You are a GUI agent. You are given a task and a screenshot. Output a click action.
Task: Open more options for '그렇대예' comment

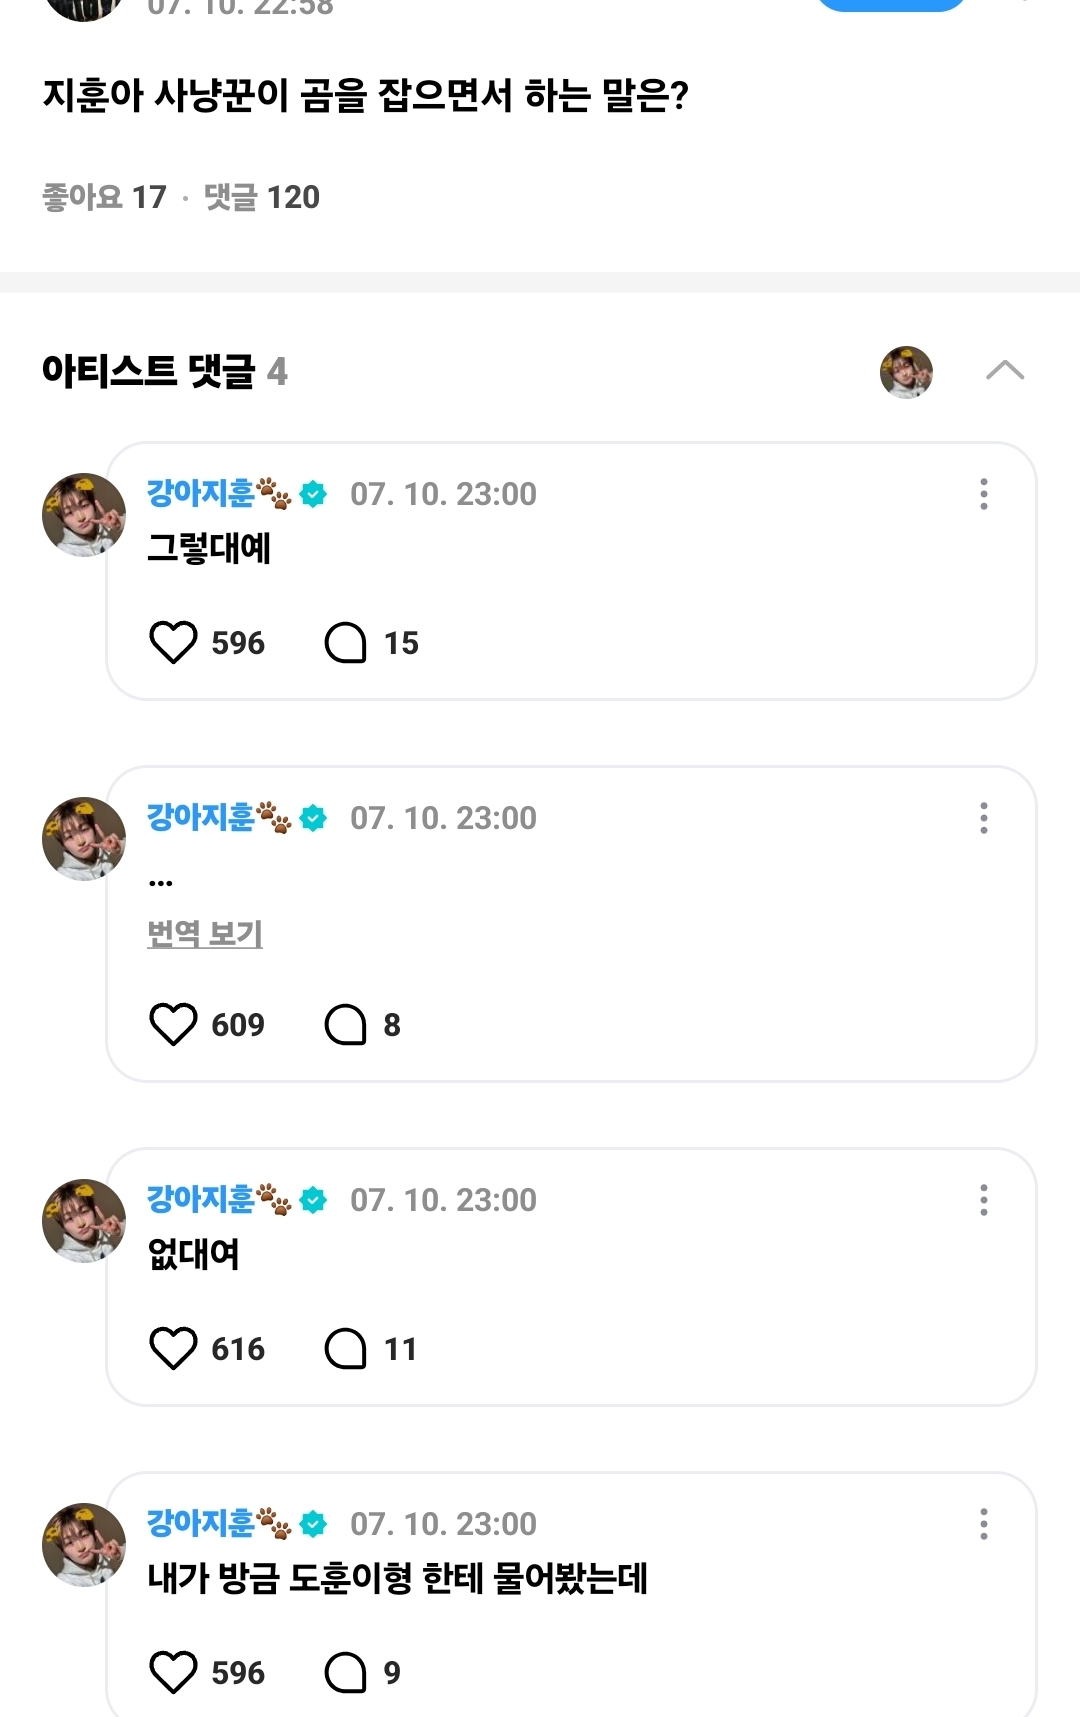pos(984,494)
